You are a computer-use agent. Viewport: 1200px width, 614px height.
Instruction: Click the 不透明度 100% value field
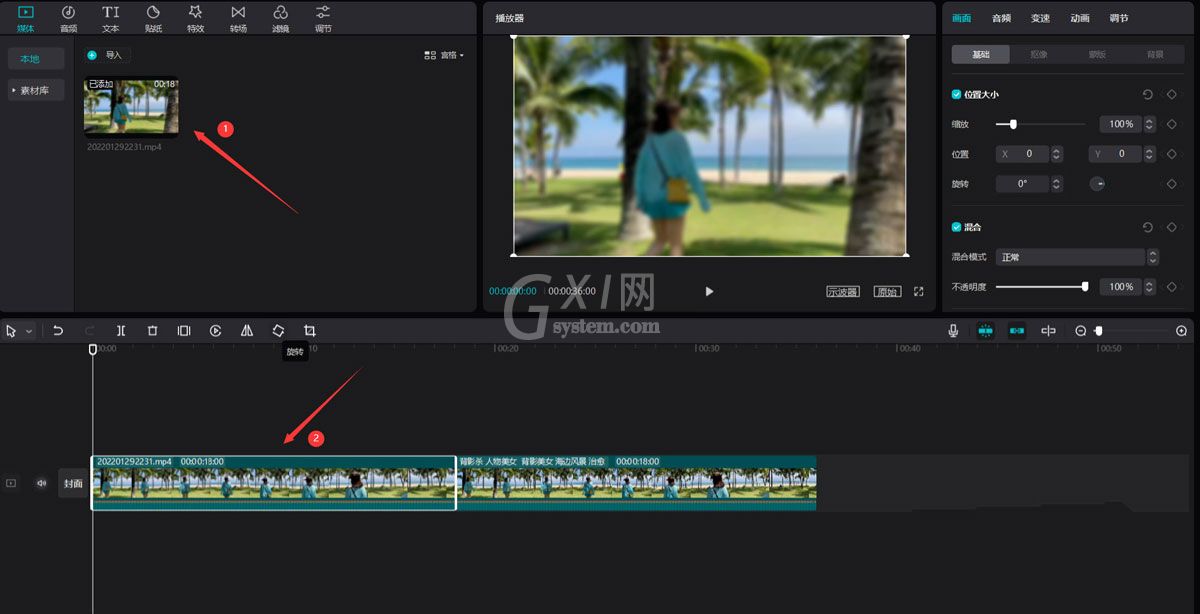point(1121,287)
